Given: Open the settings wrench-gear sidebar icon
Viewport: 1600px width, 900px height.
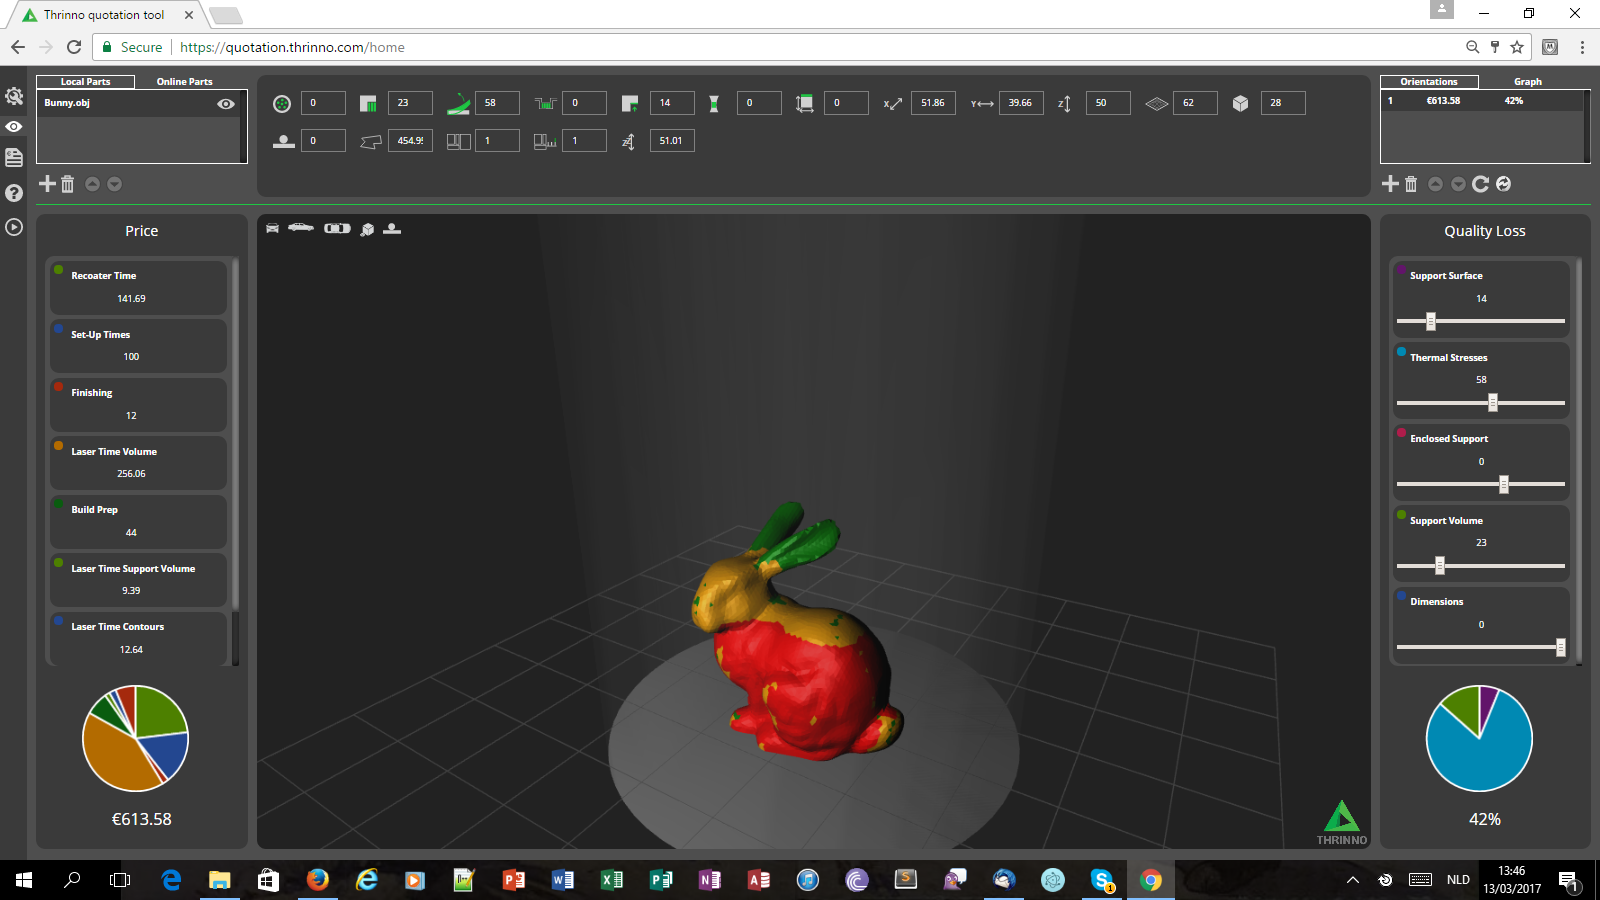Looking at the screenshot, I should coord(14,96).
